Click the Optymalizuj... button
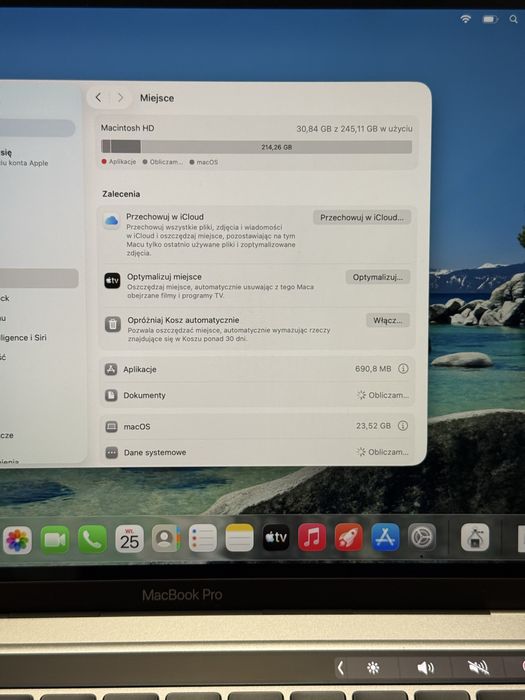This screenshot has width=525, height=700. pos(378,277)
